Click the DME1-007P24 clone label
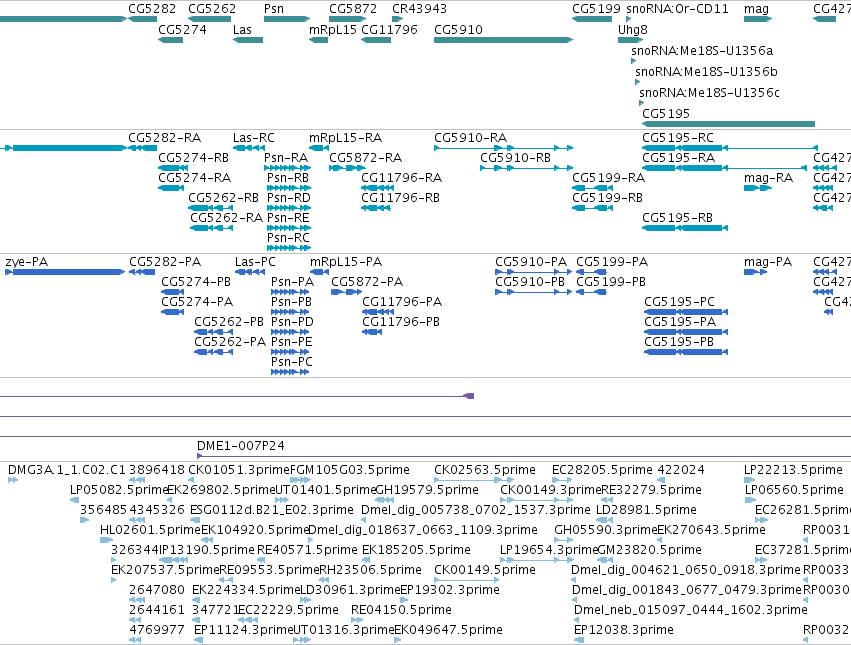 (240, 446)
